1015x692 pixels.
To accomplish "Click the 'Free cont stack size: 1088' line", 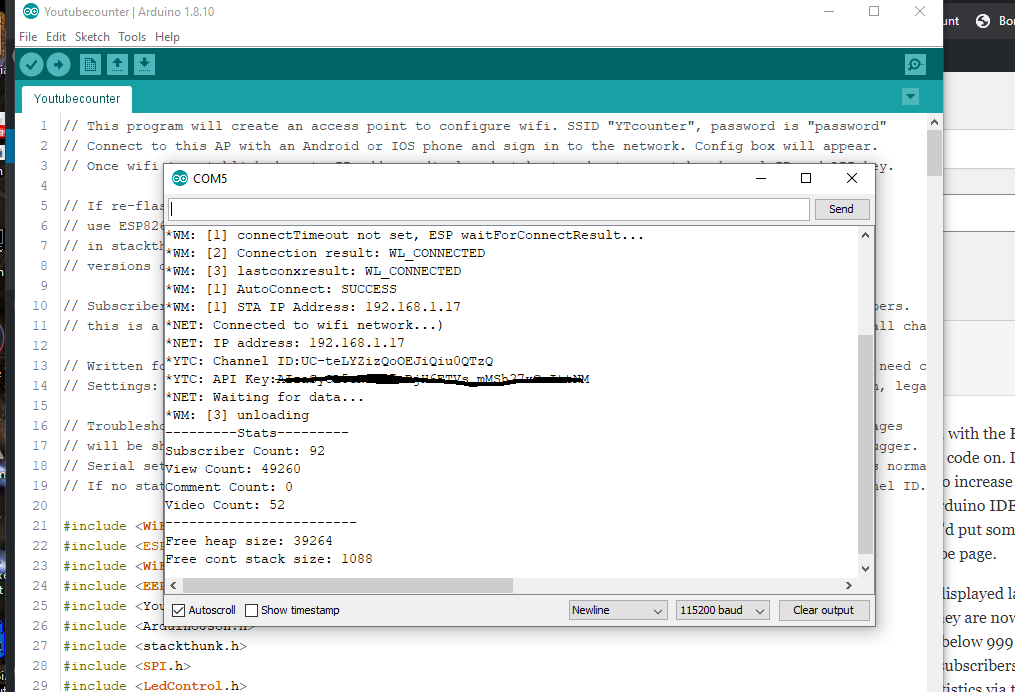I will (269, 559).
